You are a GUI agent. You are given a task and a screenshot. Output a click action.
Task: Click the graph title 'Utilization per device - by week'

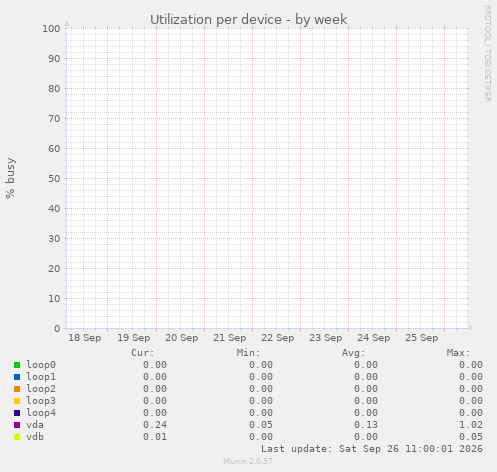pos(249,20)
